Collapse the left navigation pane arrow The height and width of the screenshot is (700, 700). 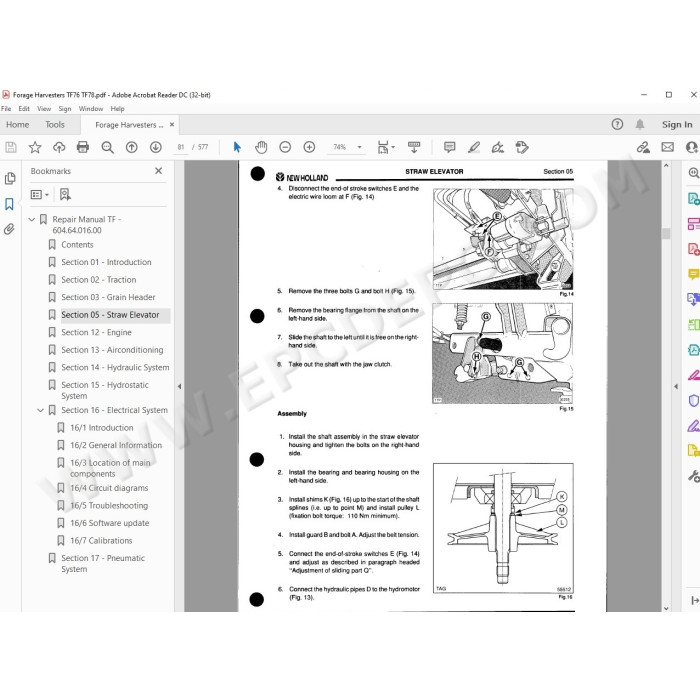179,386
